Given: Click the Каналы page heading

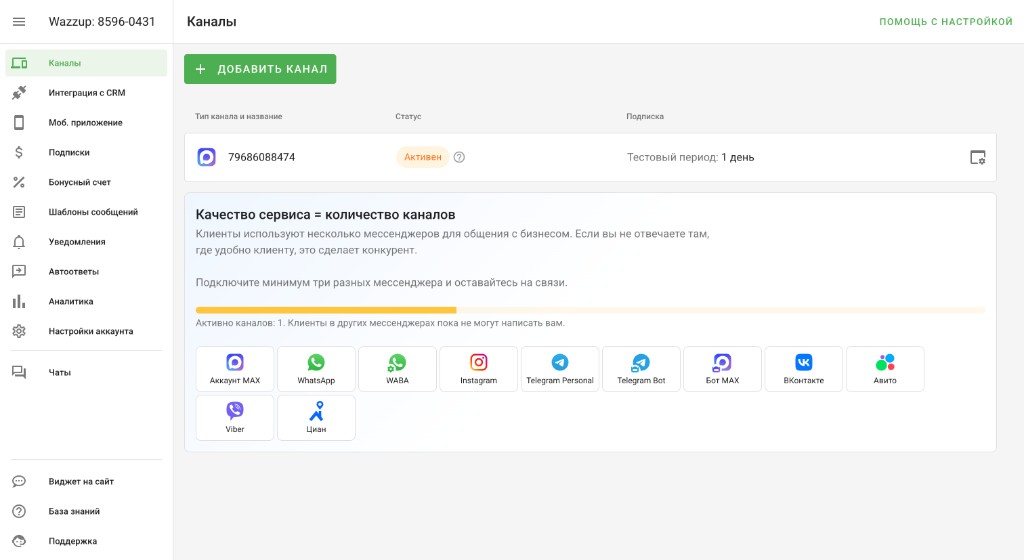Looking at the screenshot, I should (x=212, y=22).
